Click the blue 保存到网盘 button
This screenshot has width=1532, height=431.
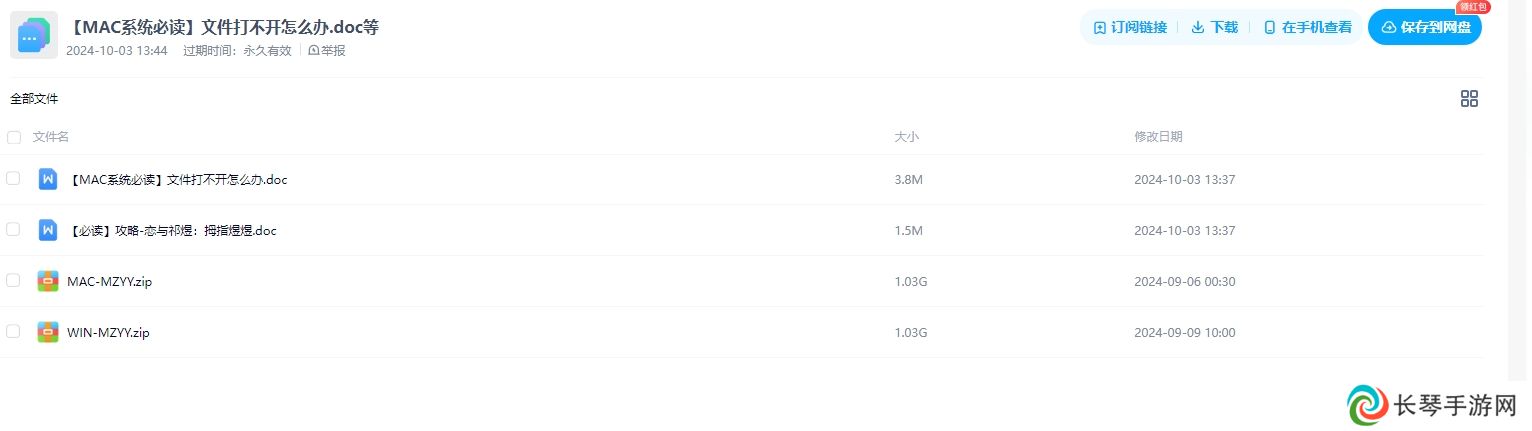[1425, 27]
